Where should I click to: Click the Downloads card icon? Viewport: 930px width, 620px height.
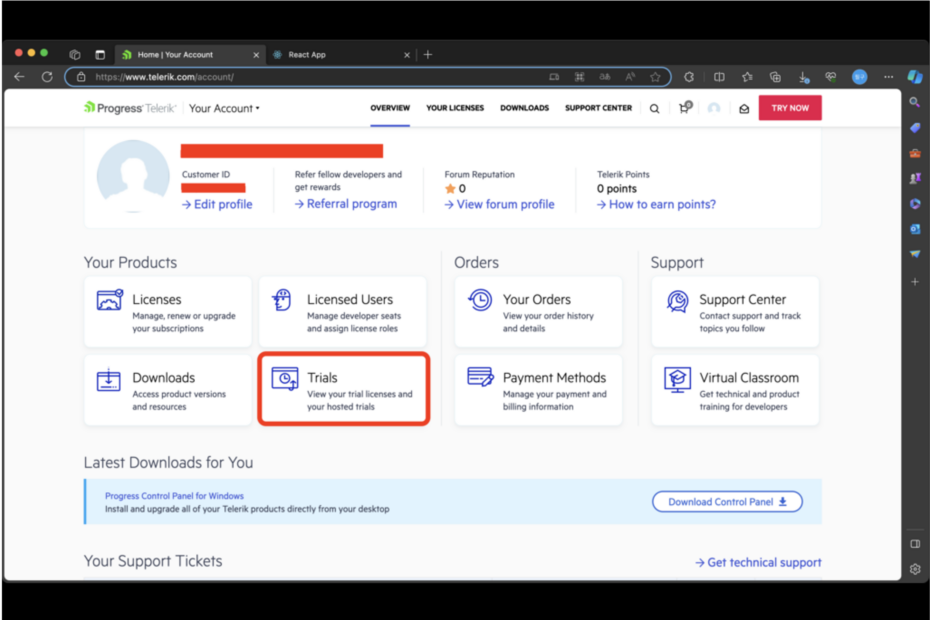[109, 380]
